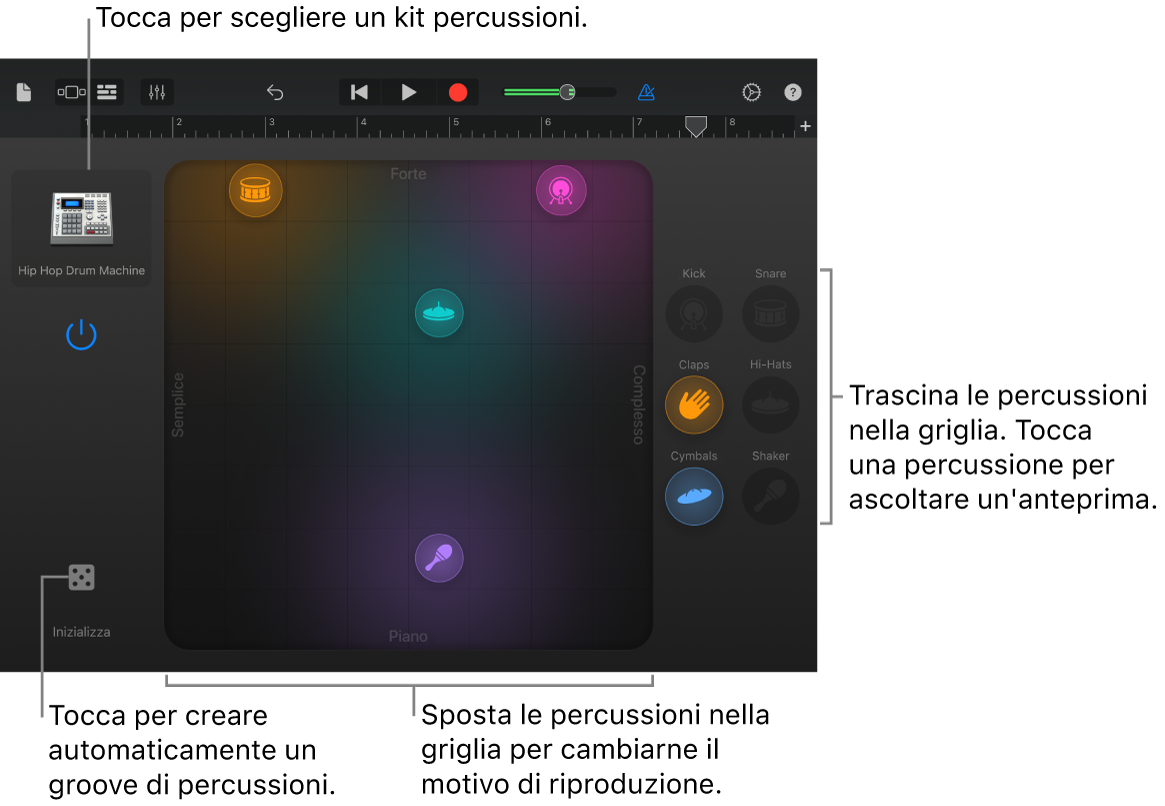Screen dimensions: 1165x806
Task: Disable the Claps instrument
Action: 694,405
